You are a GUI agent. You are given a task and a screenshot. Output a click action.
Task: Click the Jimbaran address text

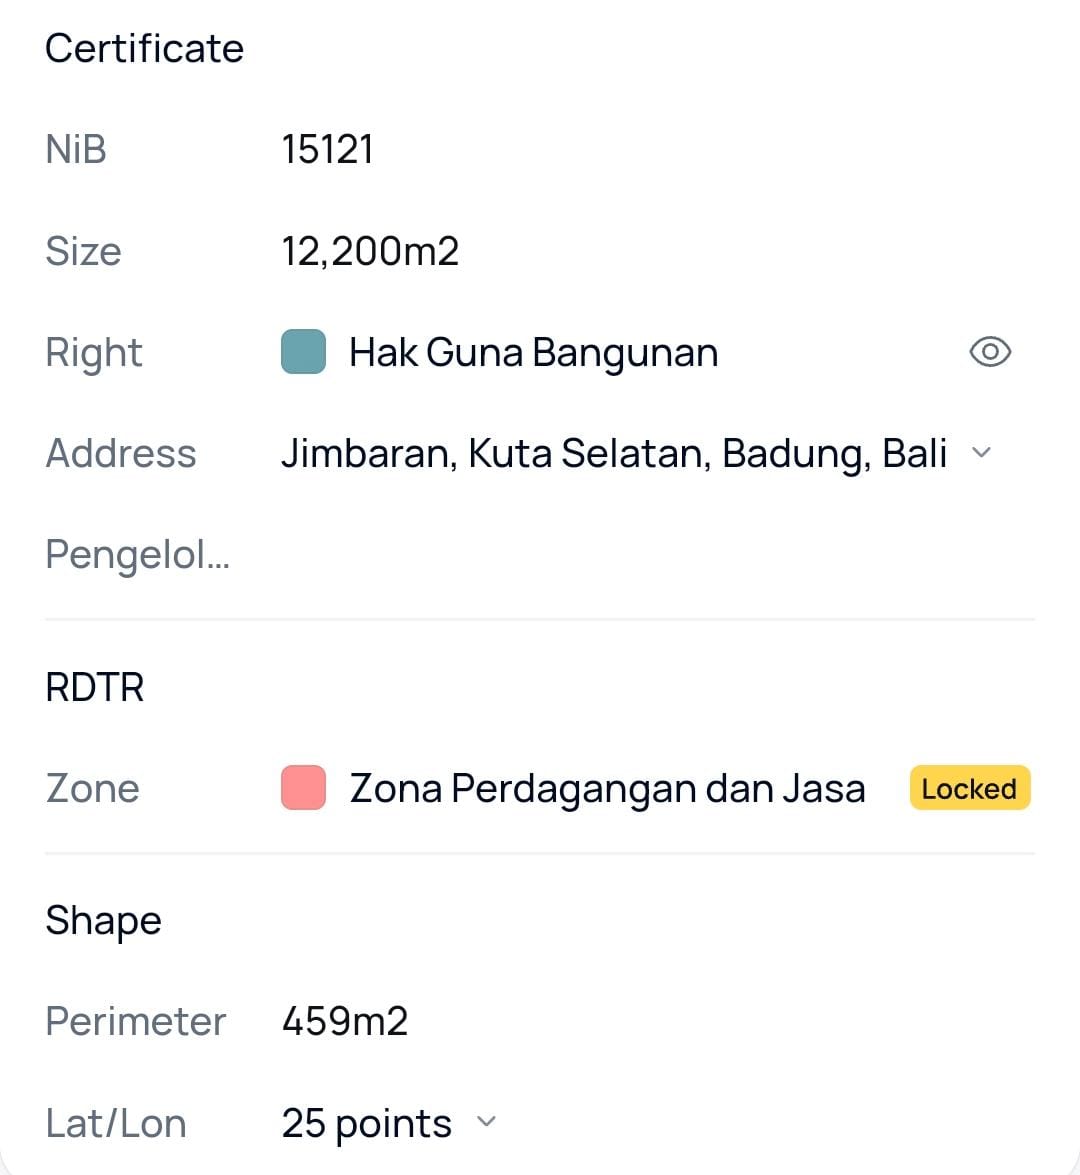(613, 453)
